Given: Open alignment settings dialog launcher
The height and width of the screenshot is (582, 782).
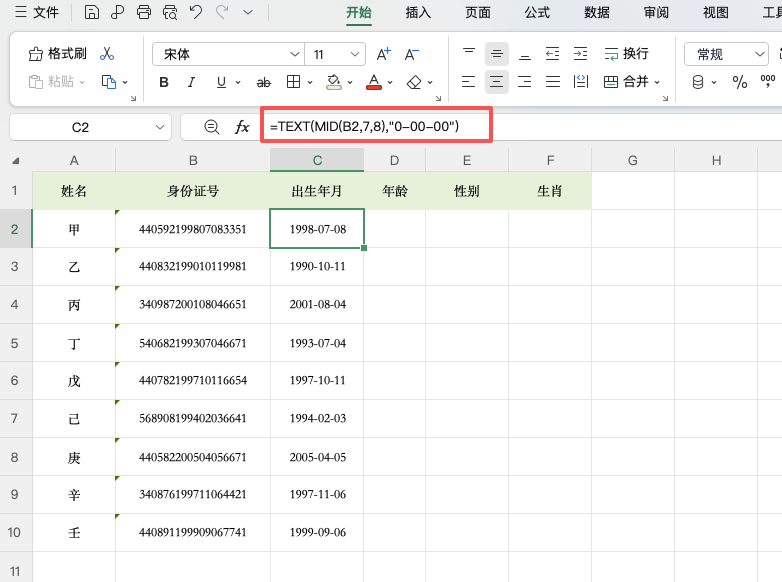Looking at the screenshot, I should (x=665, y=98).
